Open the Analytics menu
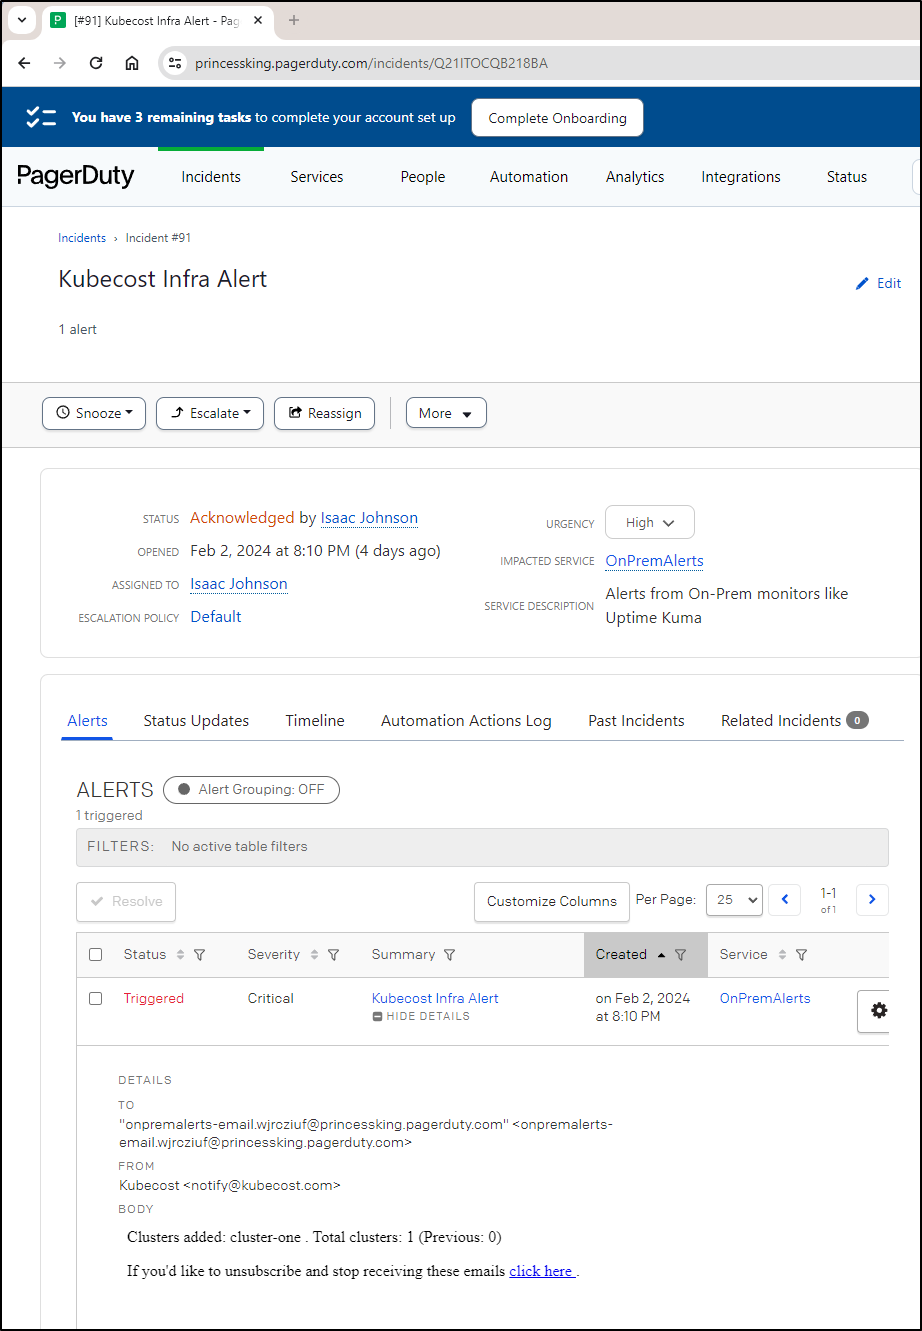922x1331 pixels. [x=635, y=177]
